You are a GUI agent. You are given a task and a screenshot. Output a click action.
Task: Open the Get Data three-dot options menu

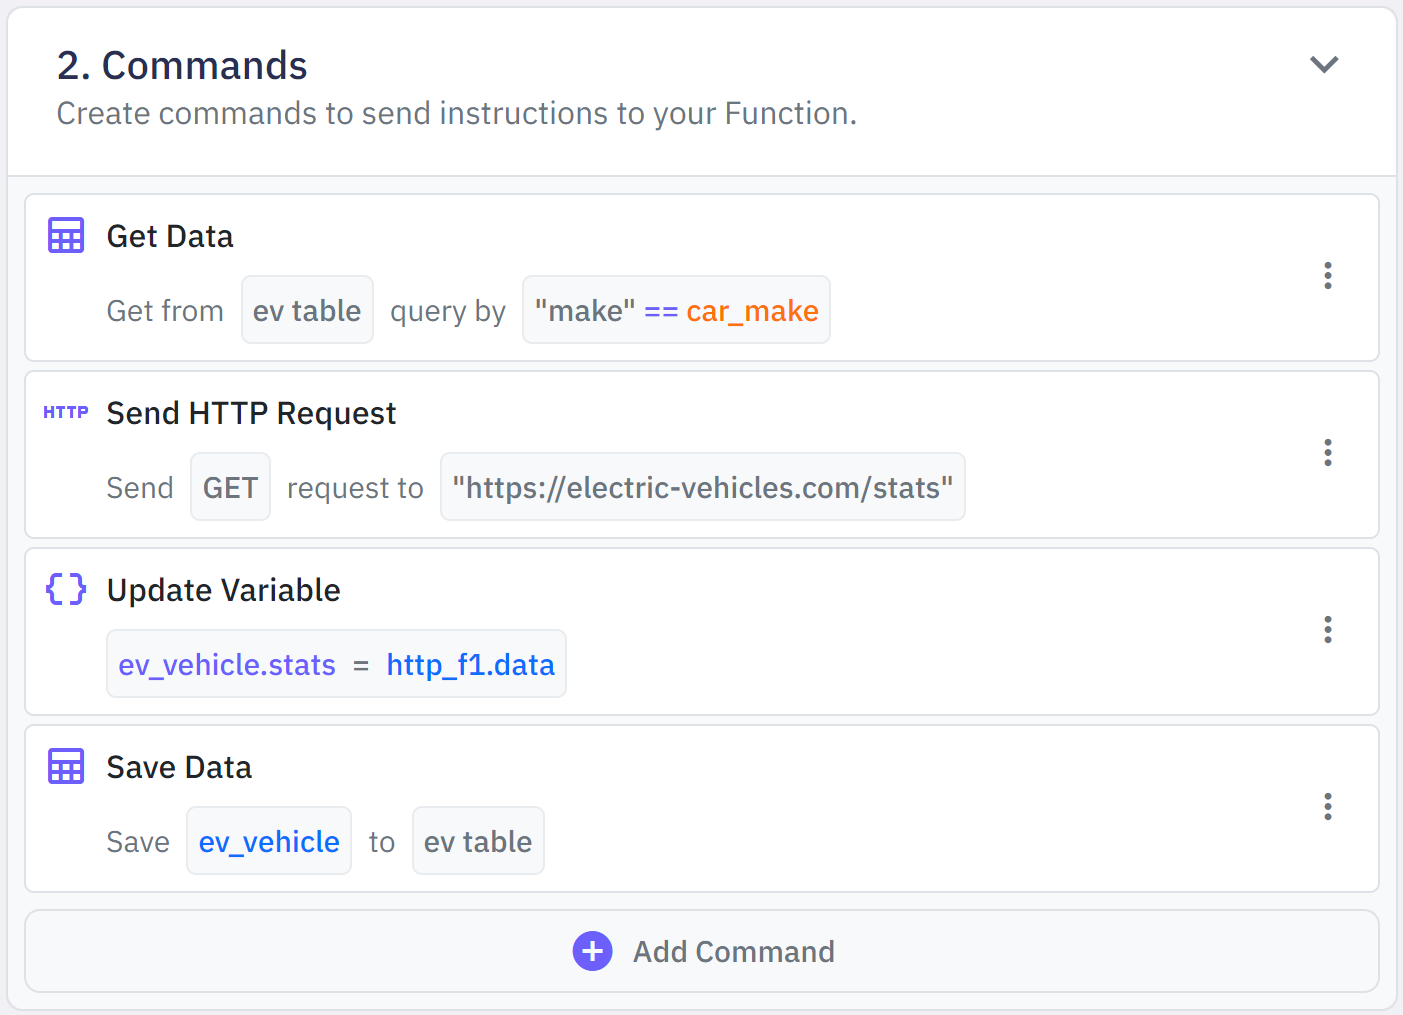1327,276
